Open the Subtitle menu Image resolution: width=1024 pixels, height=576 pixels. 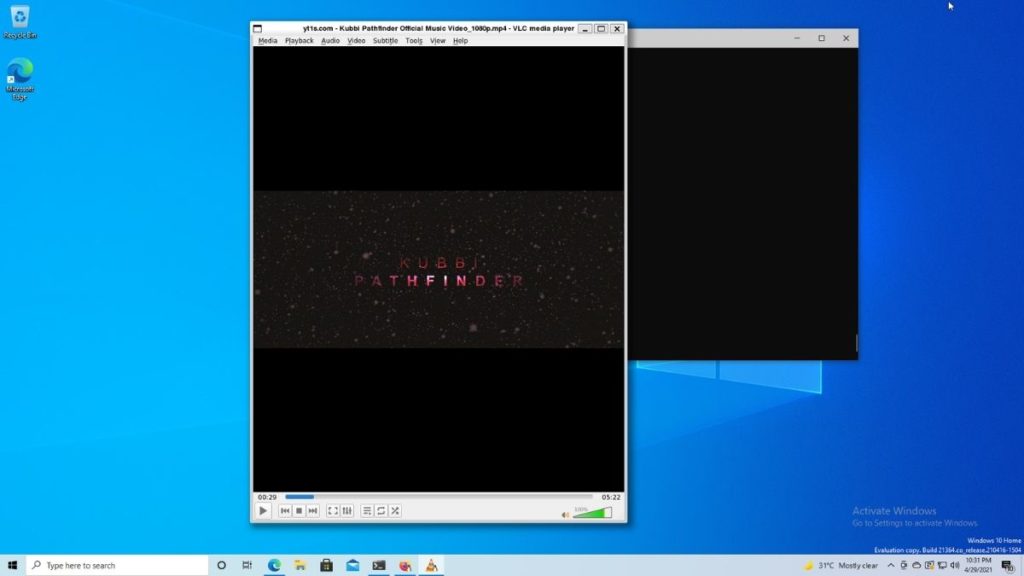pyautogui.click(x=385, y=41)
